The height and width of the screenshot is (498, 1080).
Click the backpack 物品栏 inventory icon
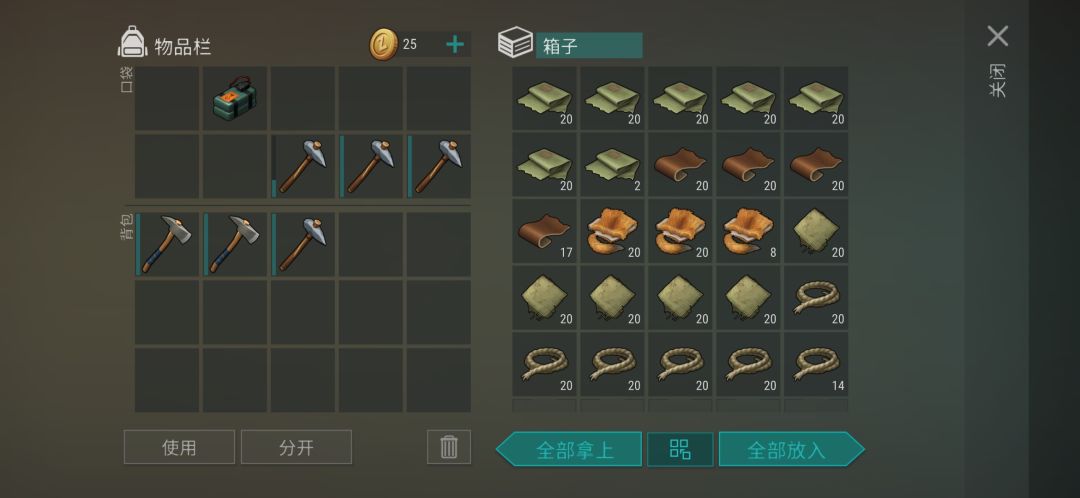(132, 43)
